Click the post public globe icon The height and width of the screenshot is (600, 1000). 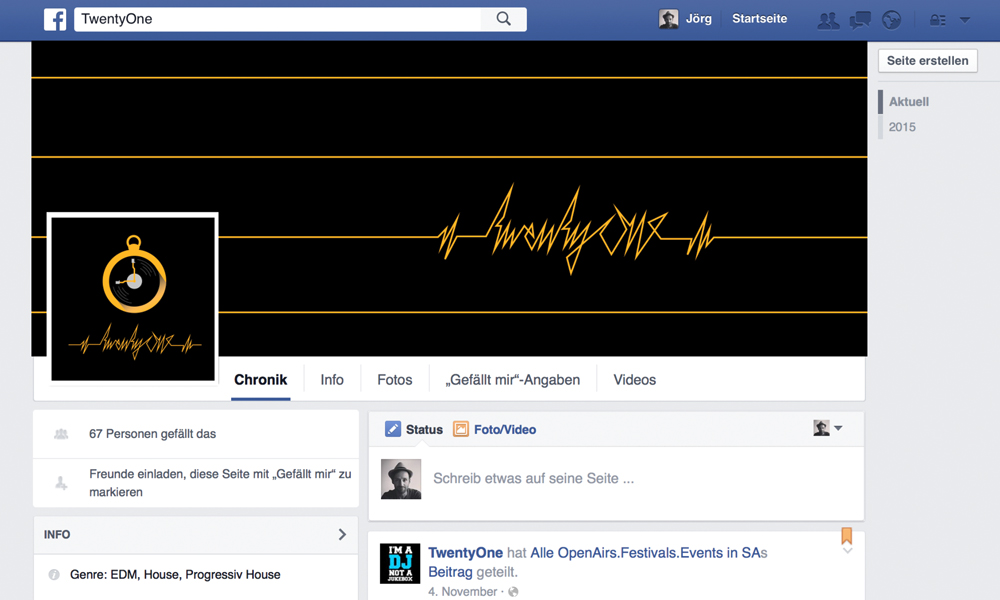513,592
